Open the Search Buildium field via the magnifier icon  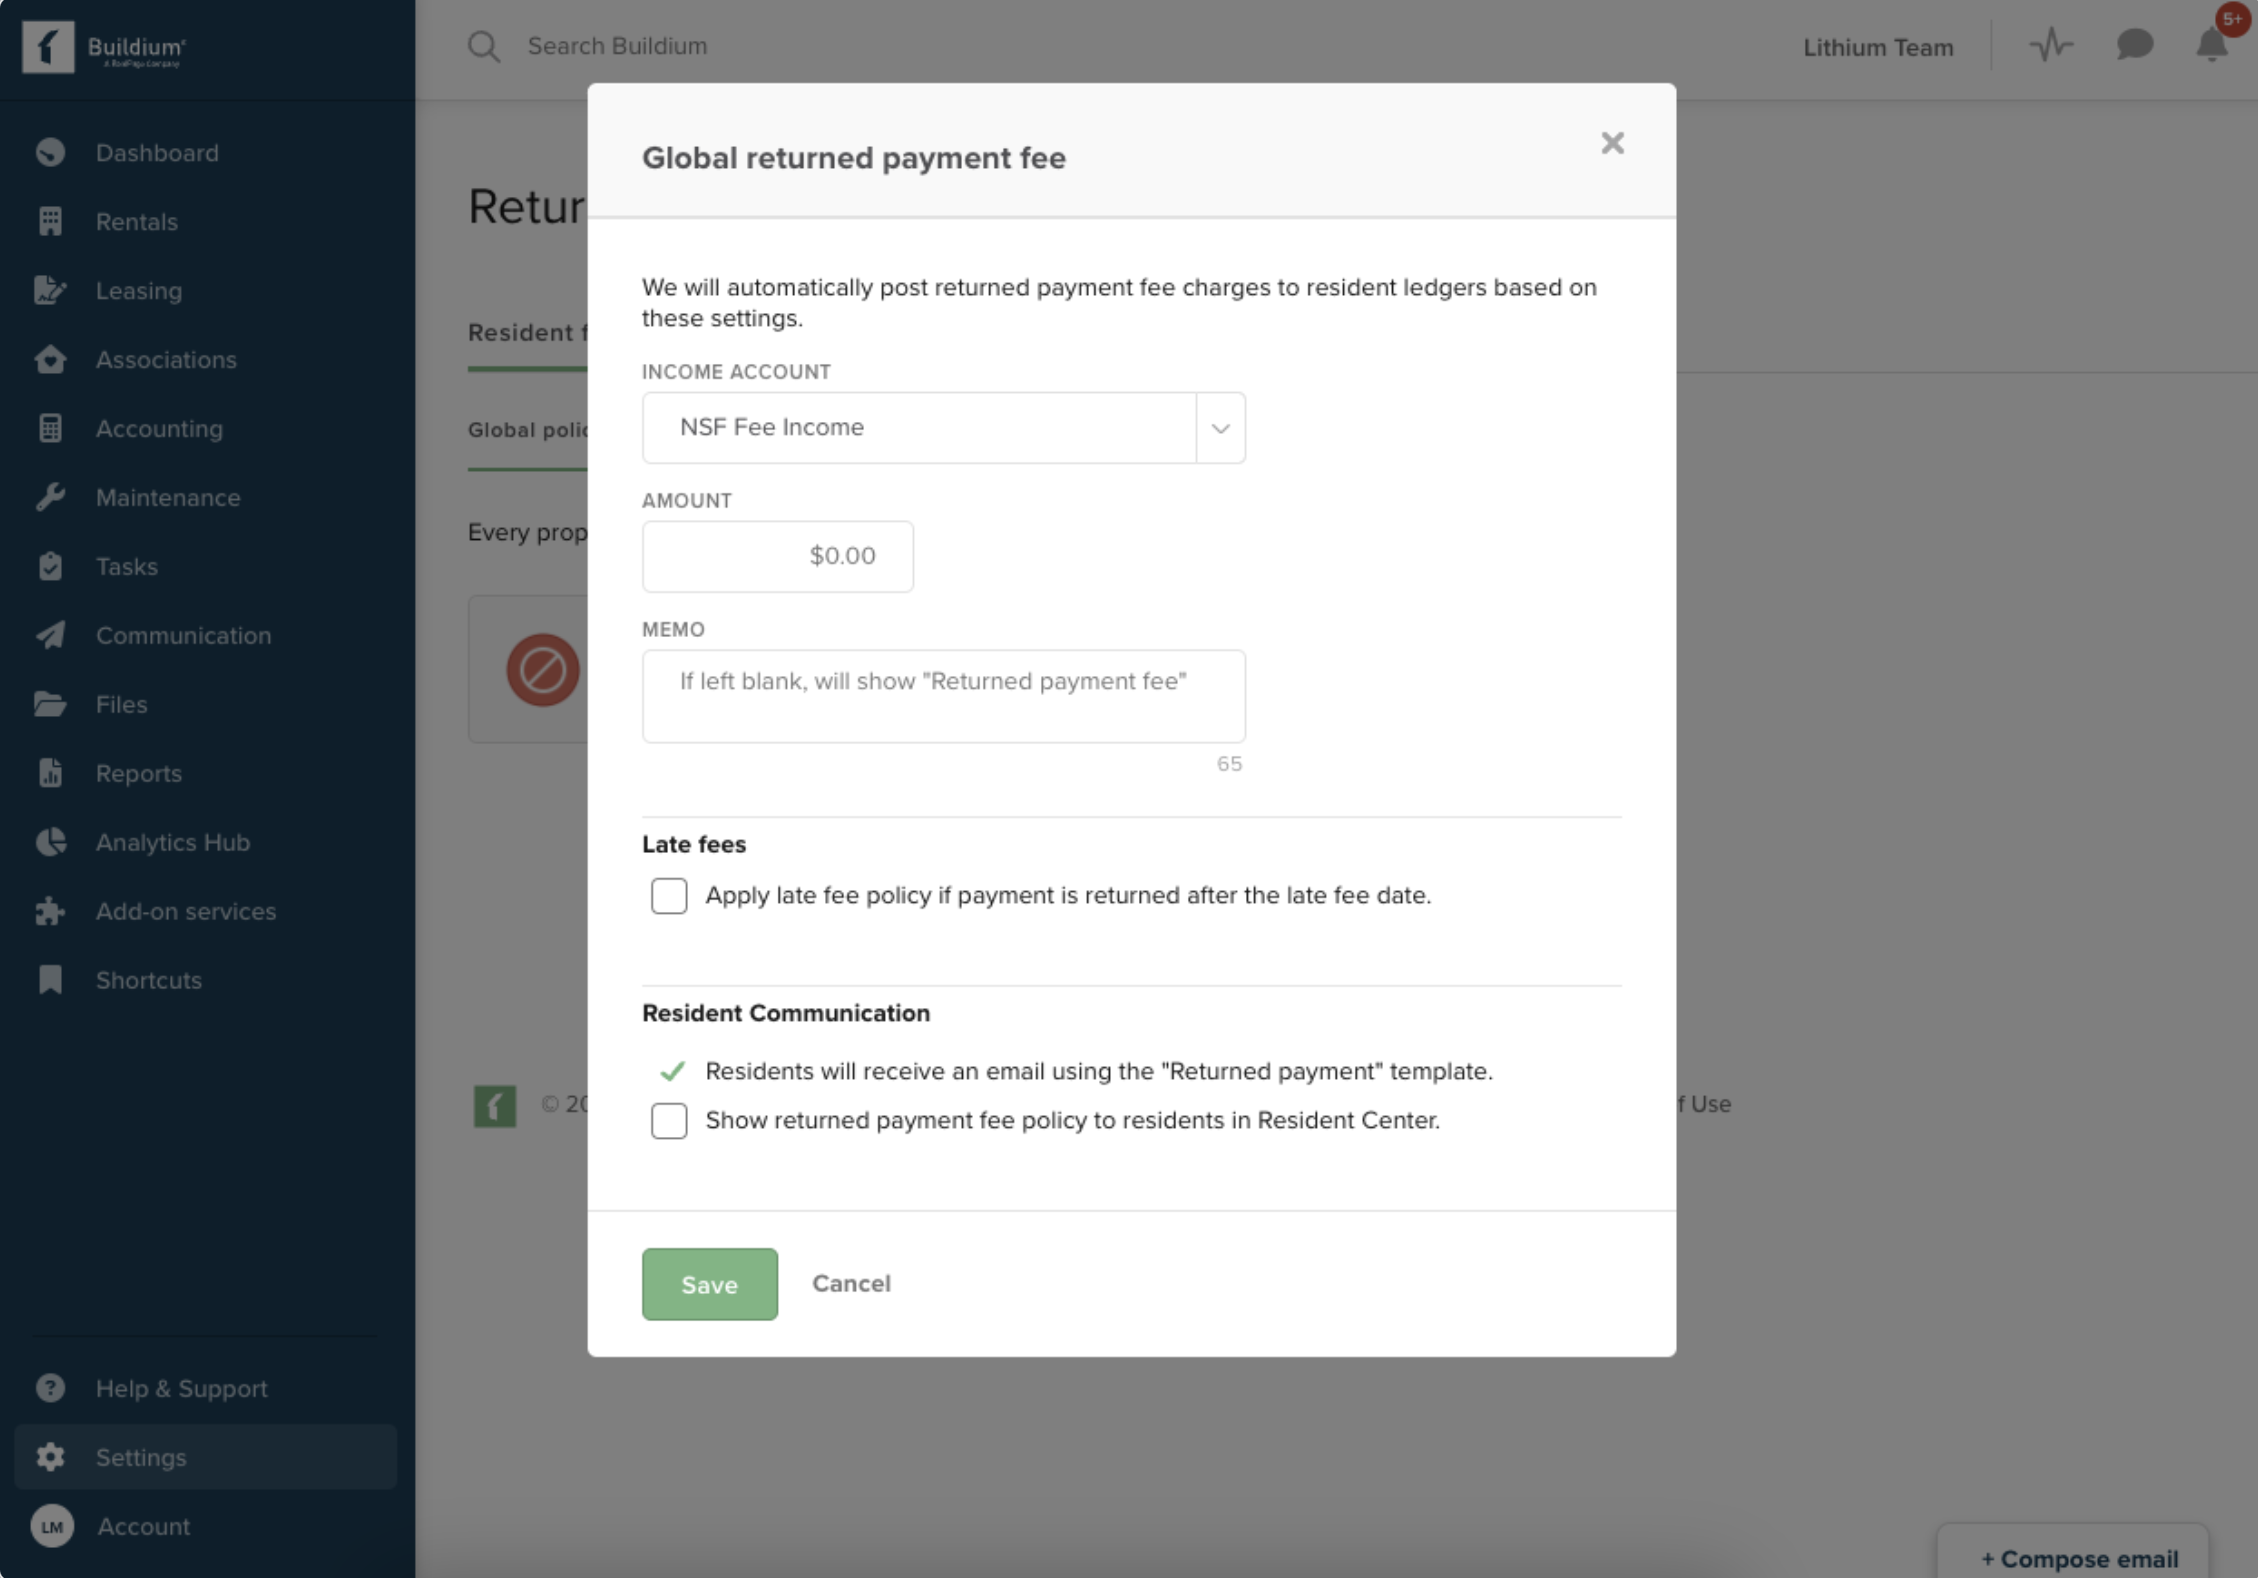point(484,45)
